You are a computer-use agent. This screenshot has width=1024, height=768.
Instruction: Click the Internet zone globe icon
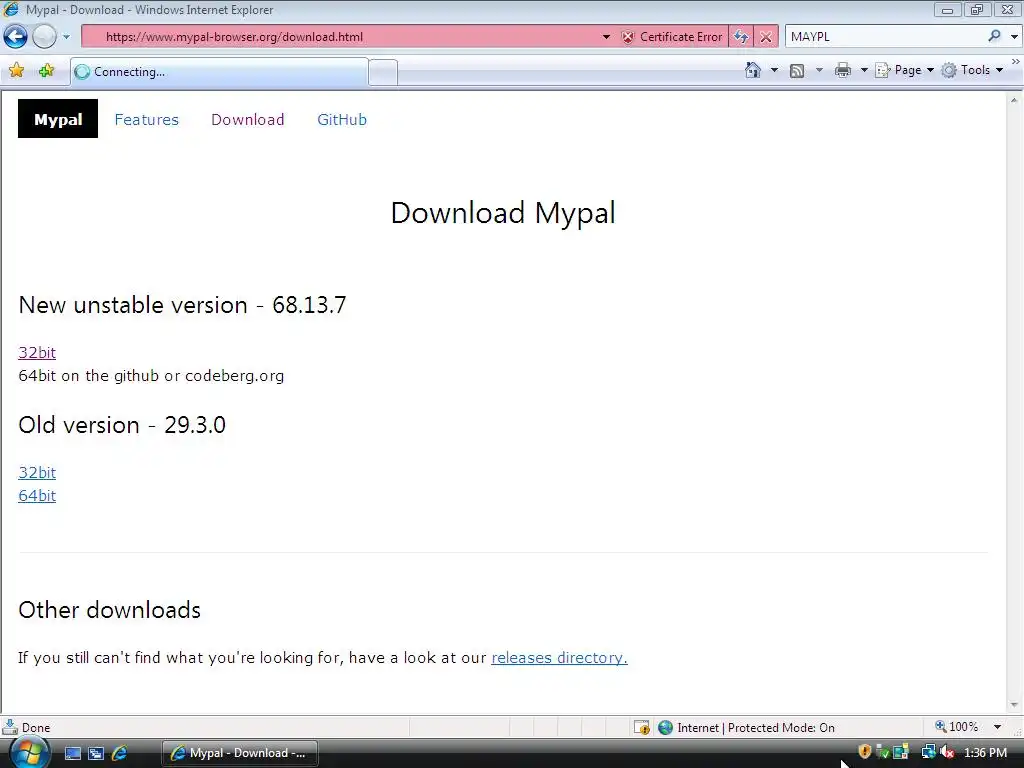[x=665, y=727]
